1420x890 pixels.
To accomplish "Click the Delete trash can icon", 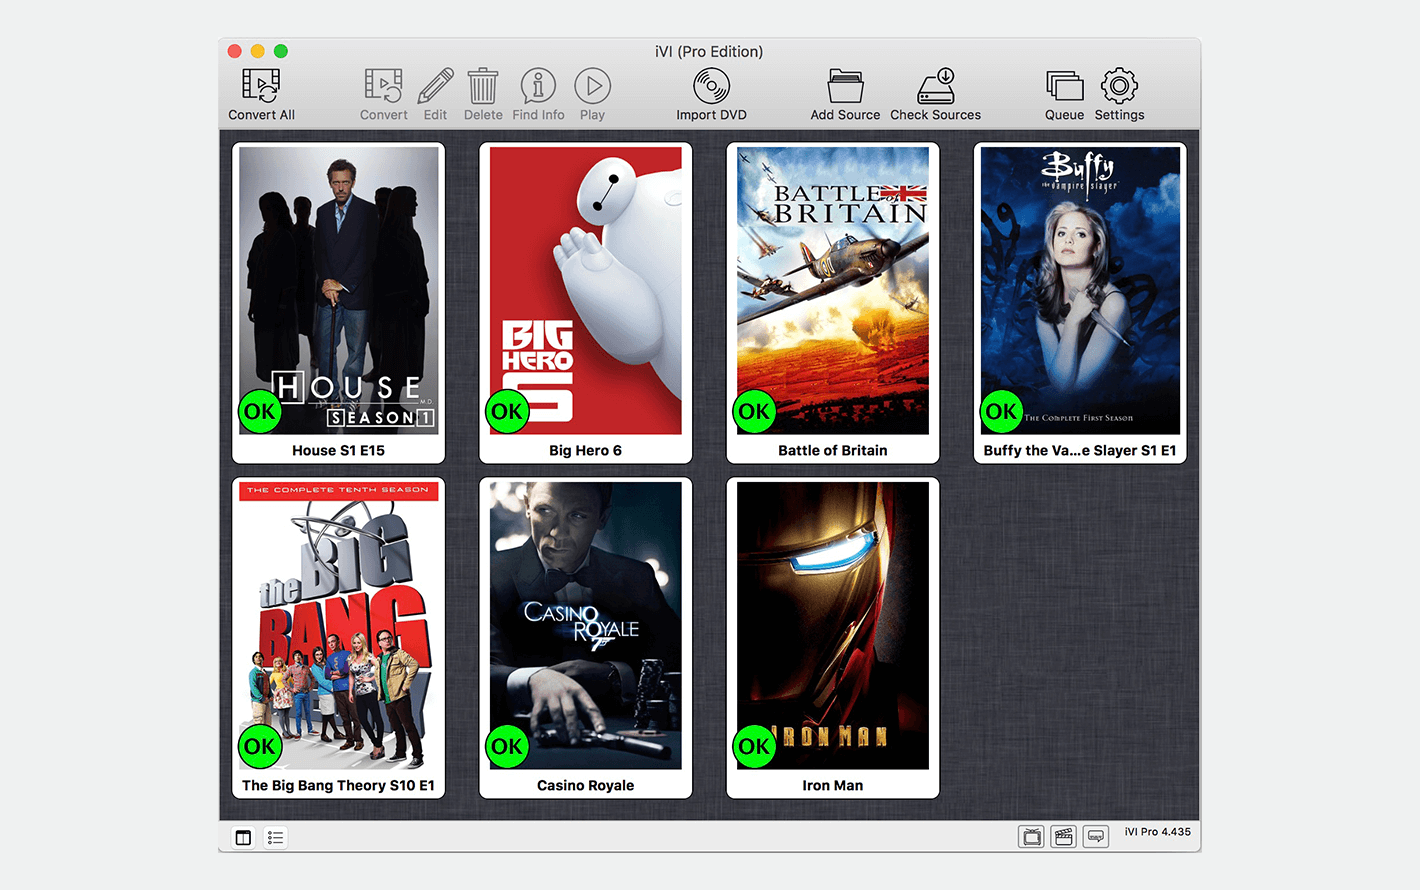I will (483, 86).
